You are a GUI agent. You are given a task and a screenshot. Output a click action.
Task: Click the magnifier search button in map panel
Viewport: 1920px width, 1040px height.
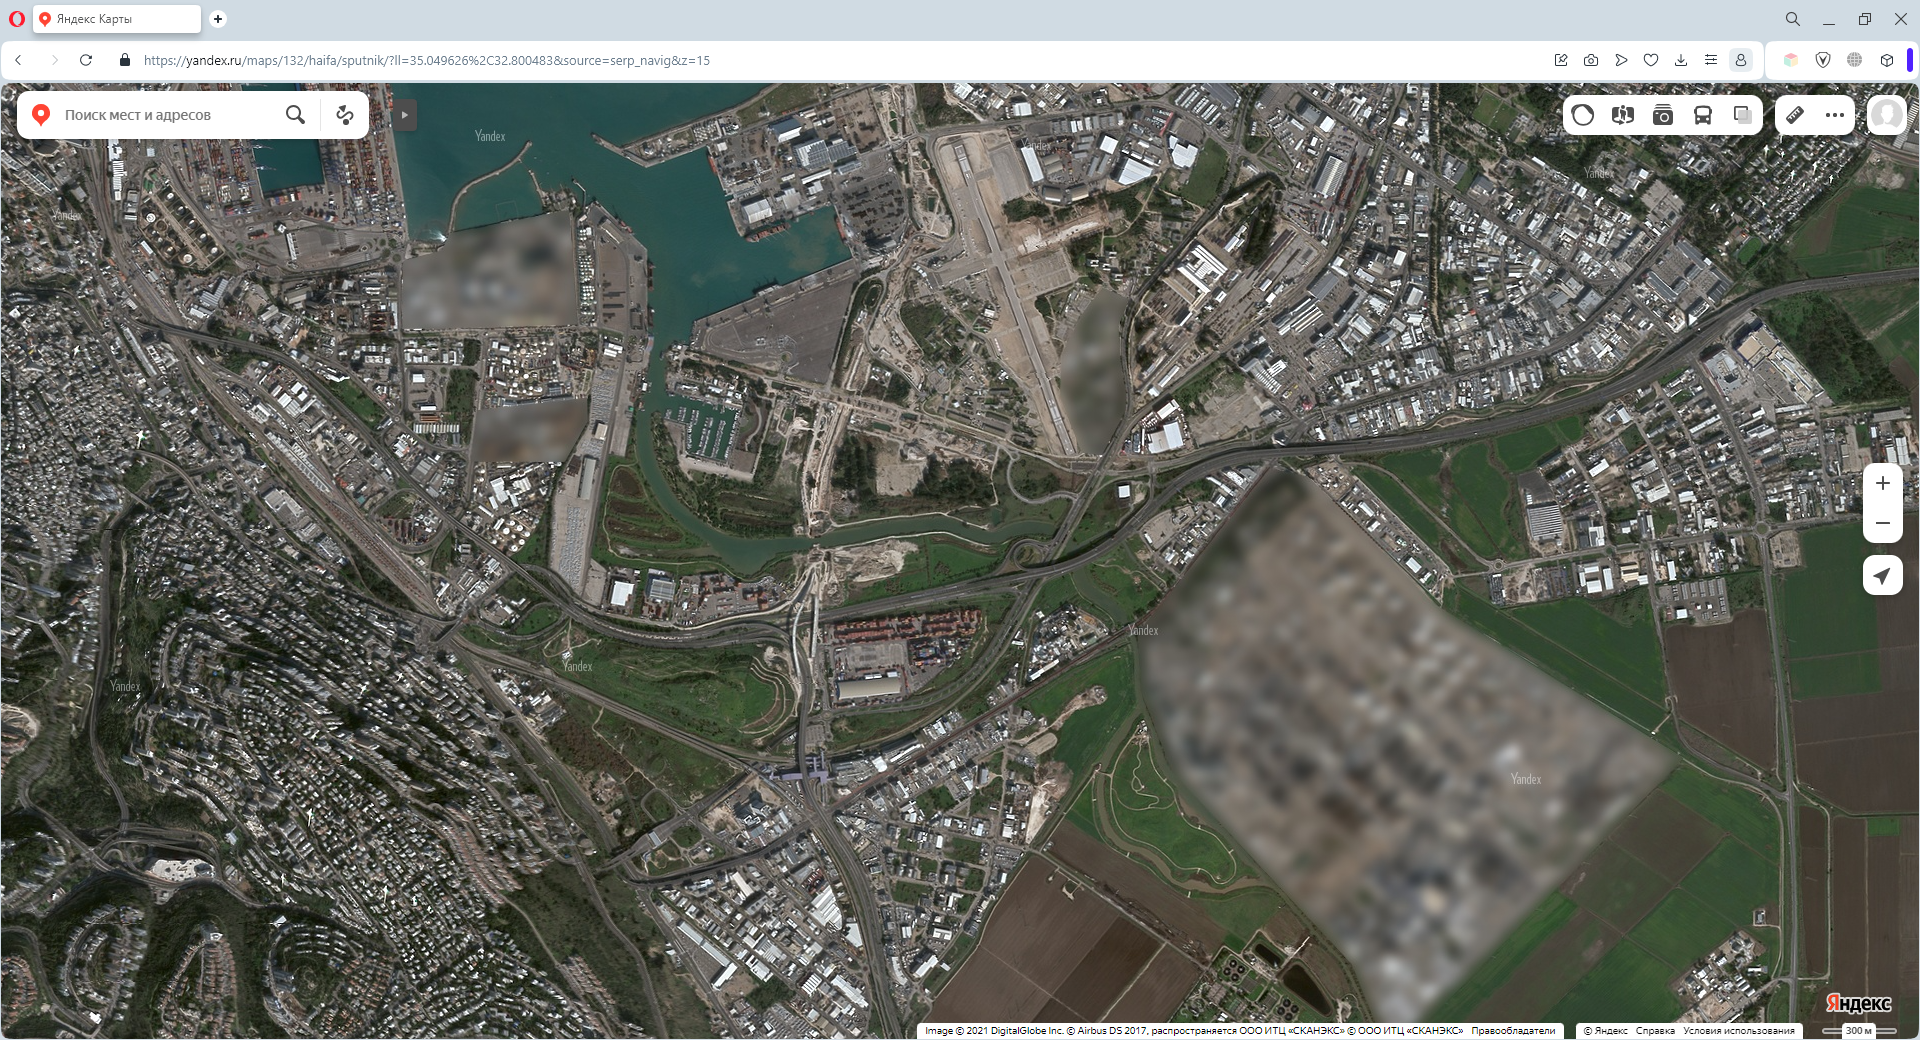tap(295, 115)
